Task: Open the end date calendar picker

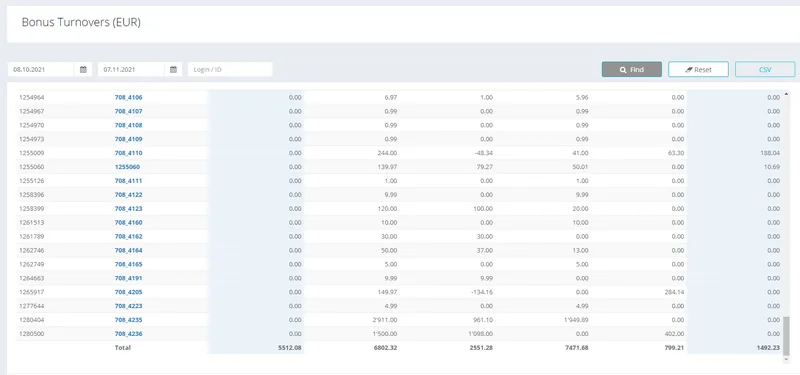Action: (173, 69)
